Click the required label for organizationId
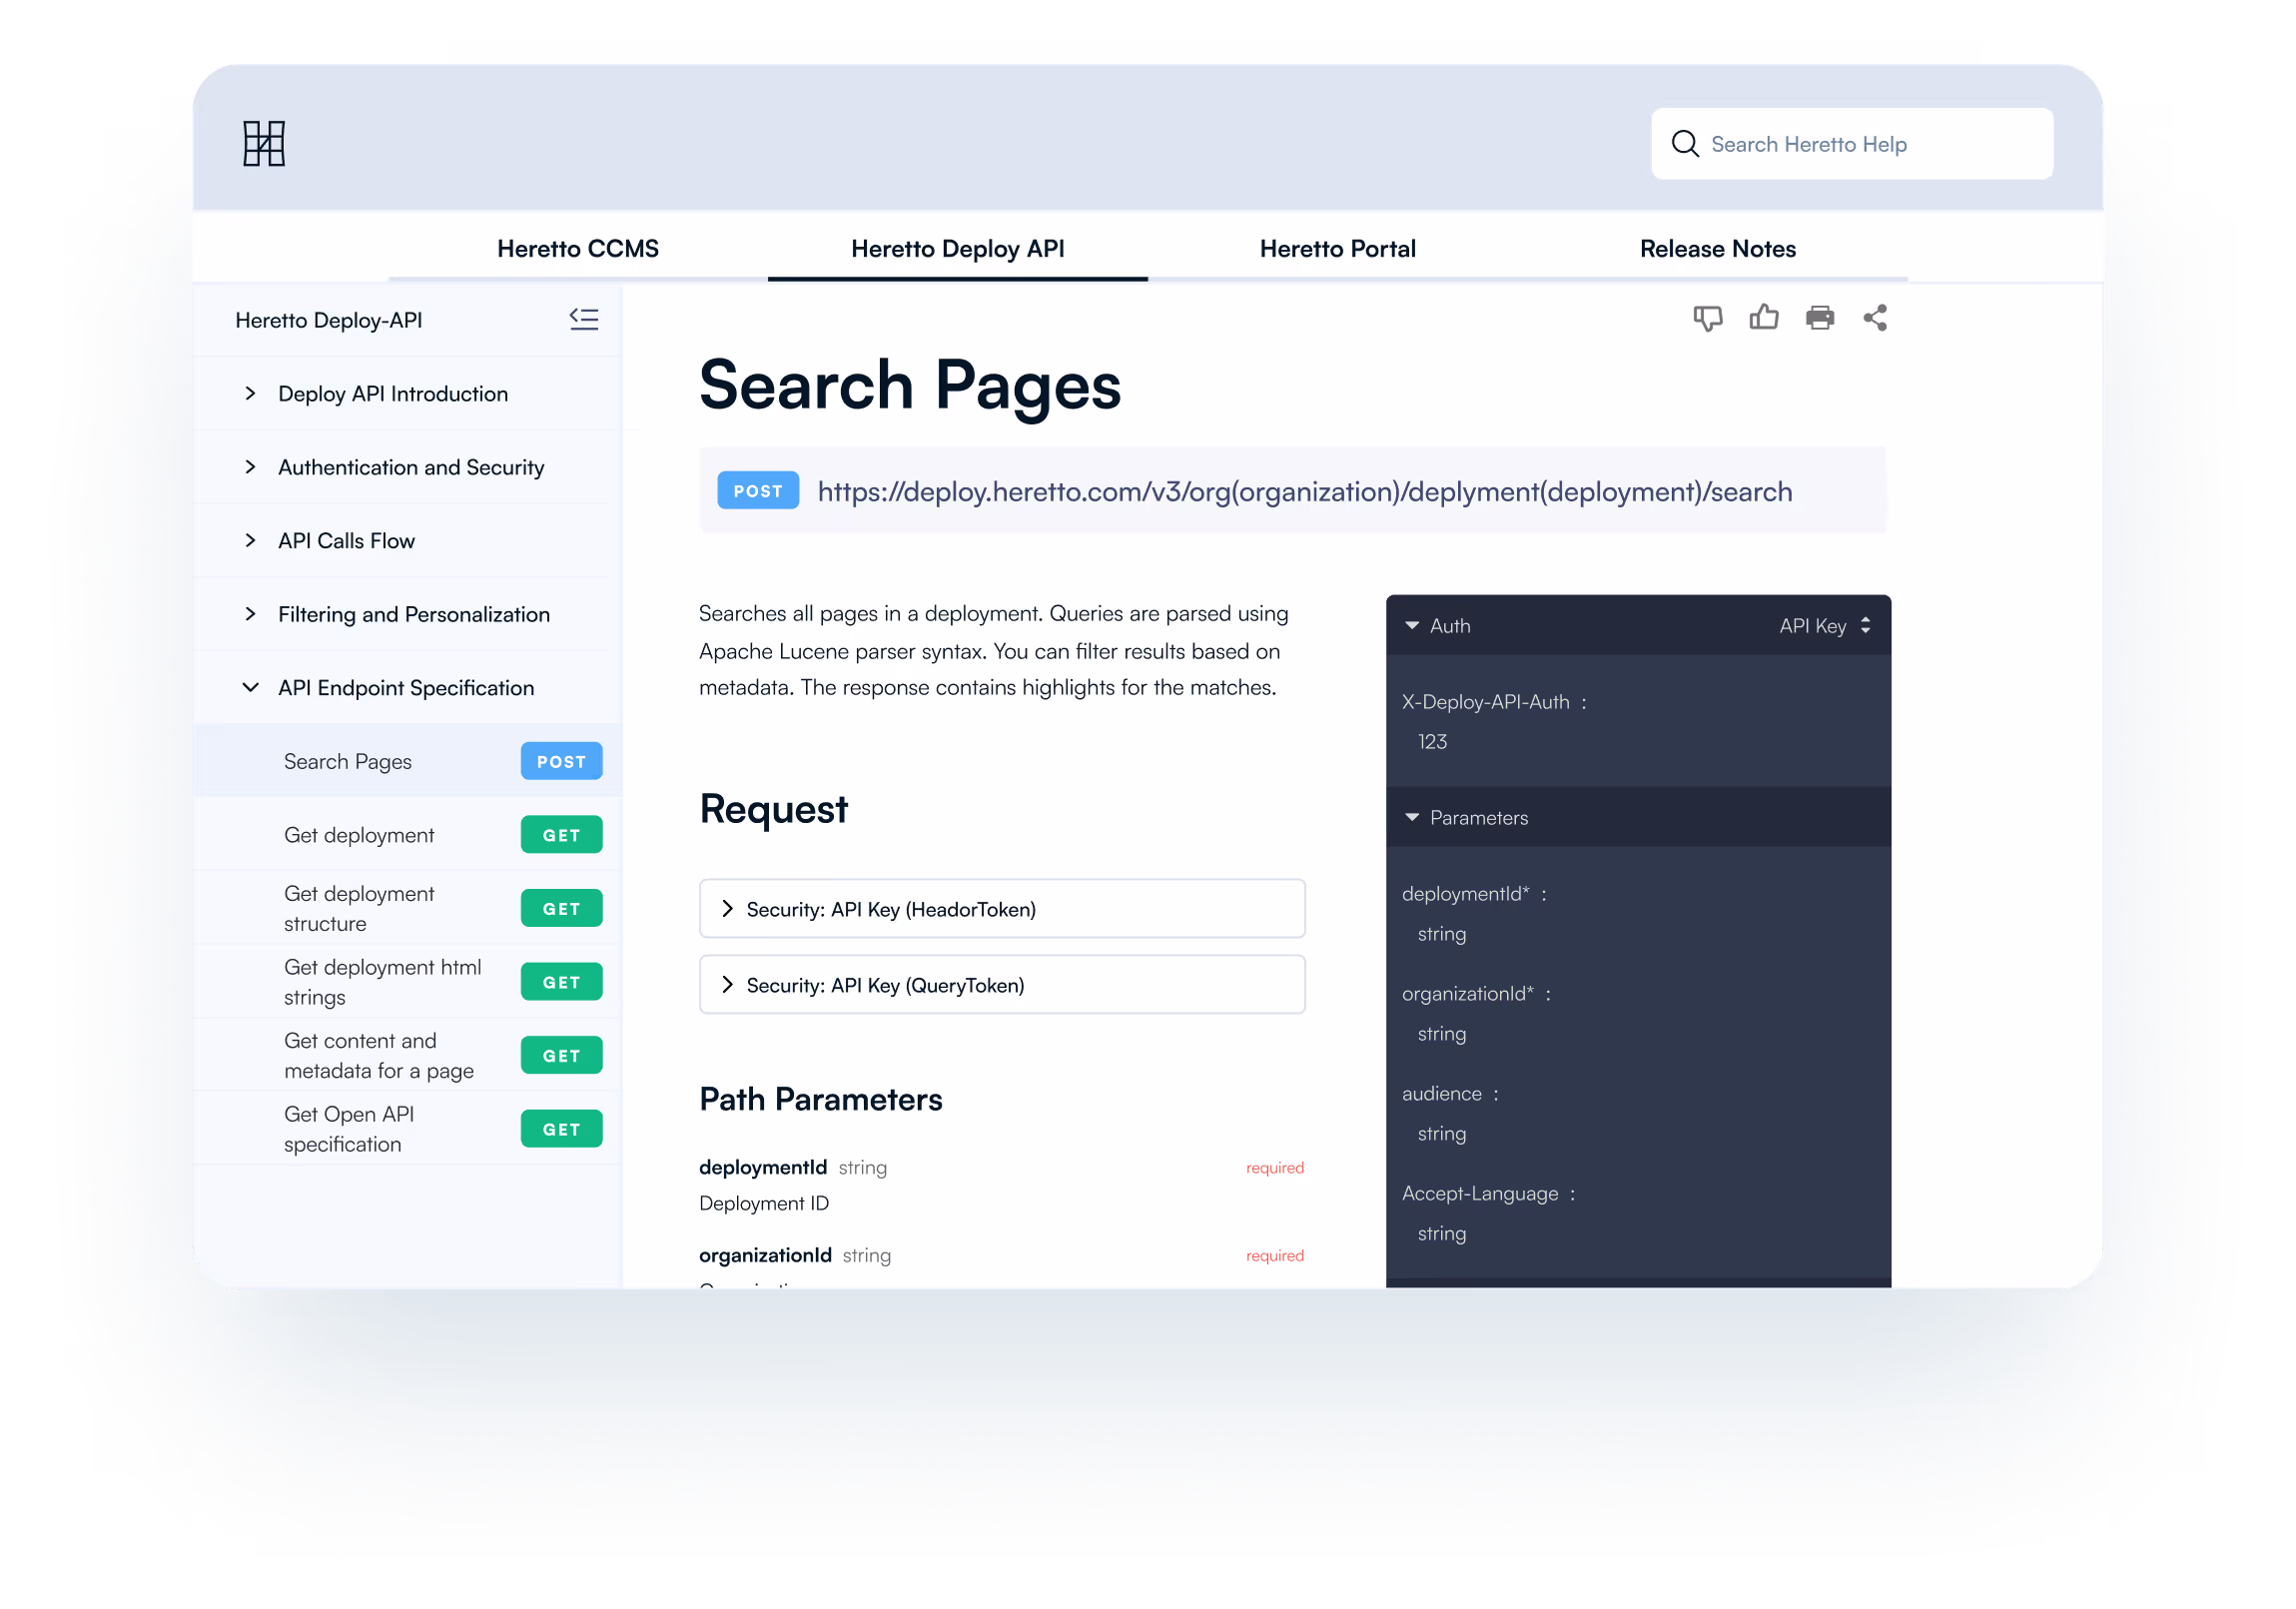Screen dimensions: 2296x1609 pyautogui.click(x=1274, y=1256)
